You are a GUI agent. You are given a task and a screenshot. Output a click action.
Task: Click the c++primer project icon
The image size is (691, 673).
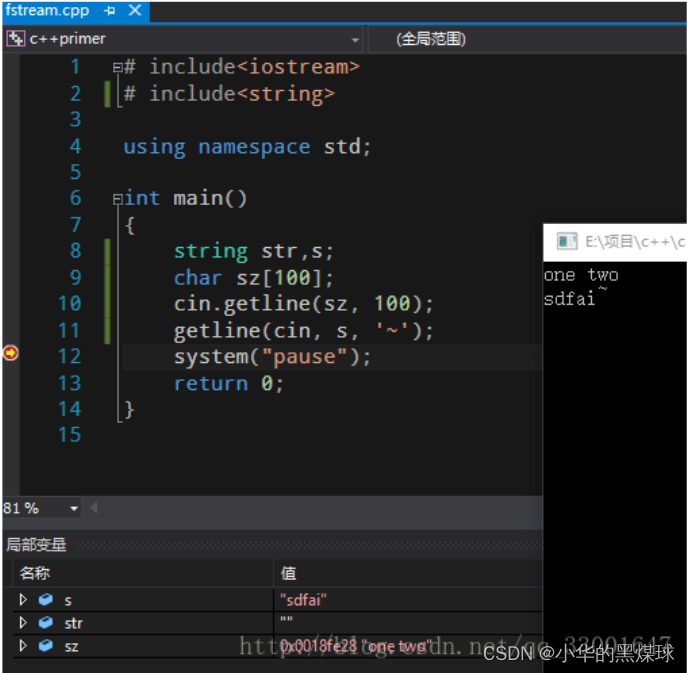(x=15, y=39)
